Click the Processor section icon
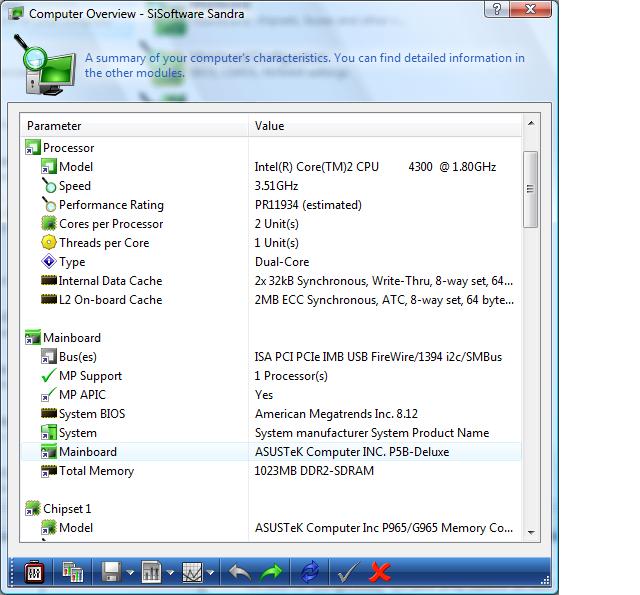 [x=33, y=148]
